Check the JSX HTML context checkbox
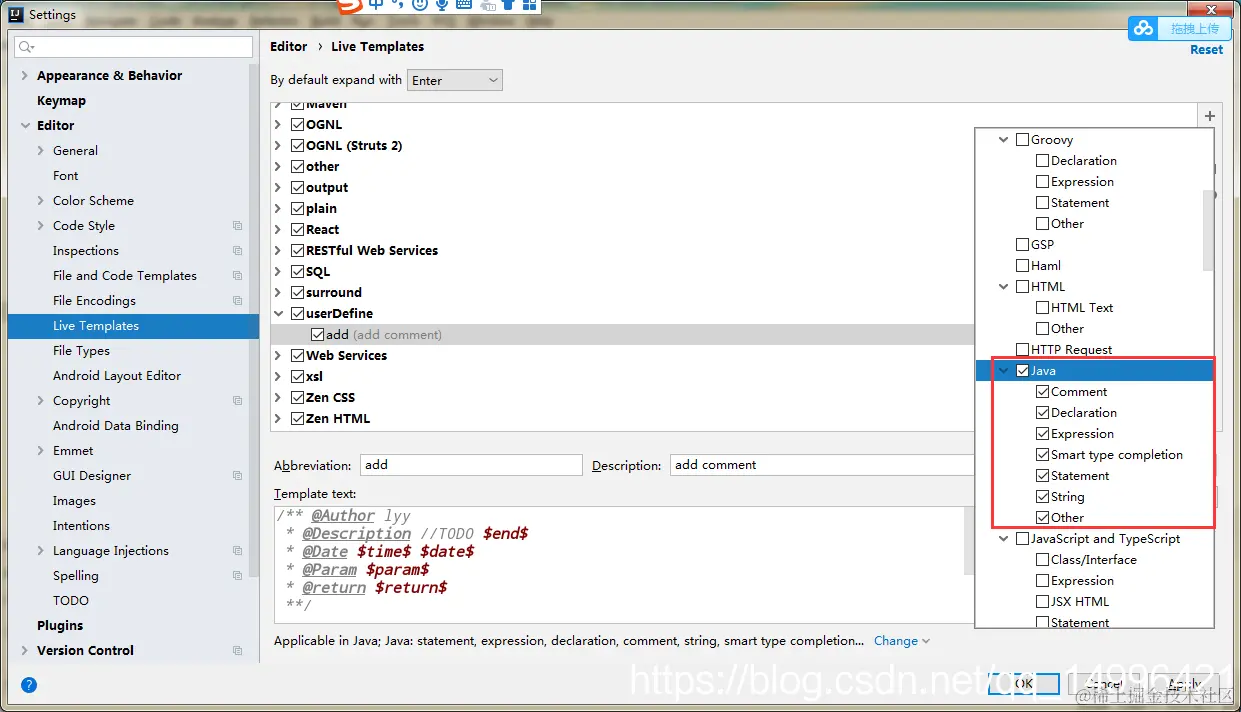This screenshot has height=712, width=1241. tap(1042, 602)
